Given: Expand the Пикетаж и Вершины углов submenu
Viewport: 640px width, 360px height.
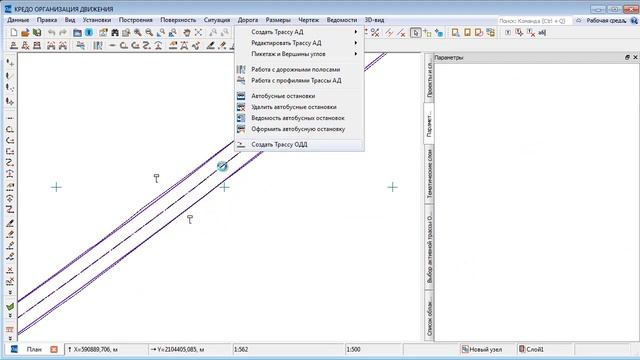Looking at the screenshot, I should point(300,54).
